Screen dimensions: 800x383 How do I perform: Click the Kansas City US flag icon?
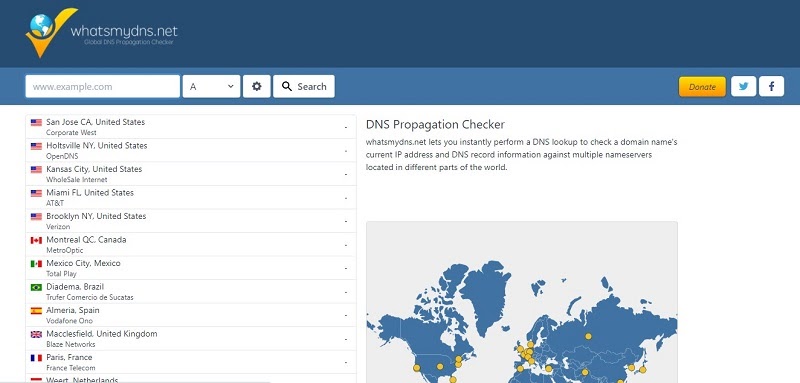(x=36, y=169)
